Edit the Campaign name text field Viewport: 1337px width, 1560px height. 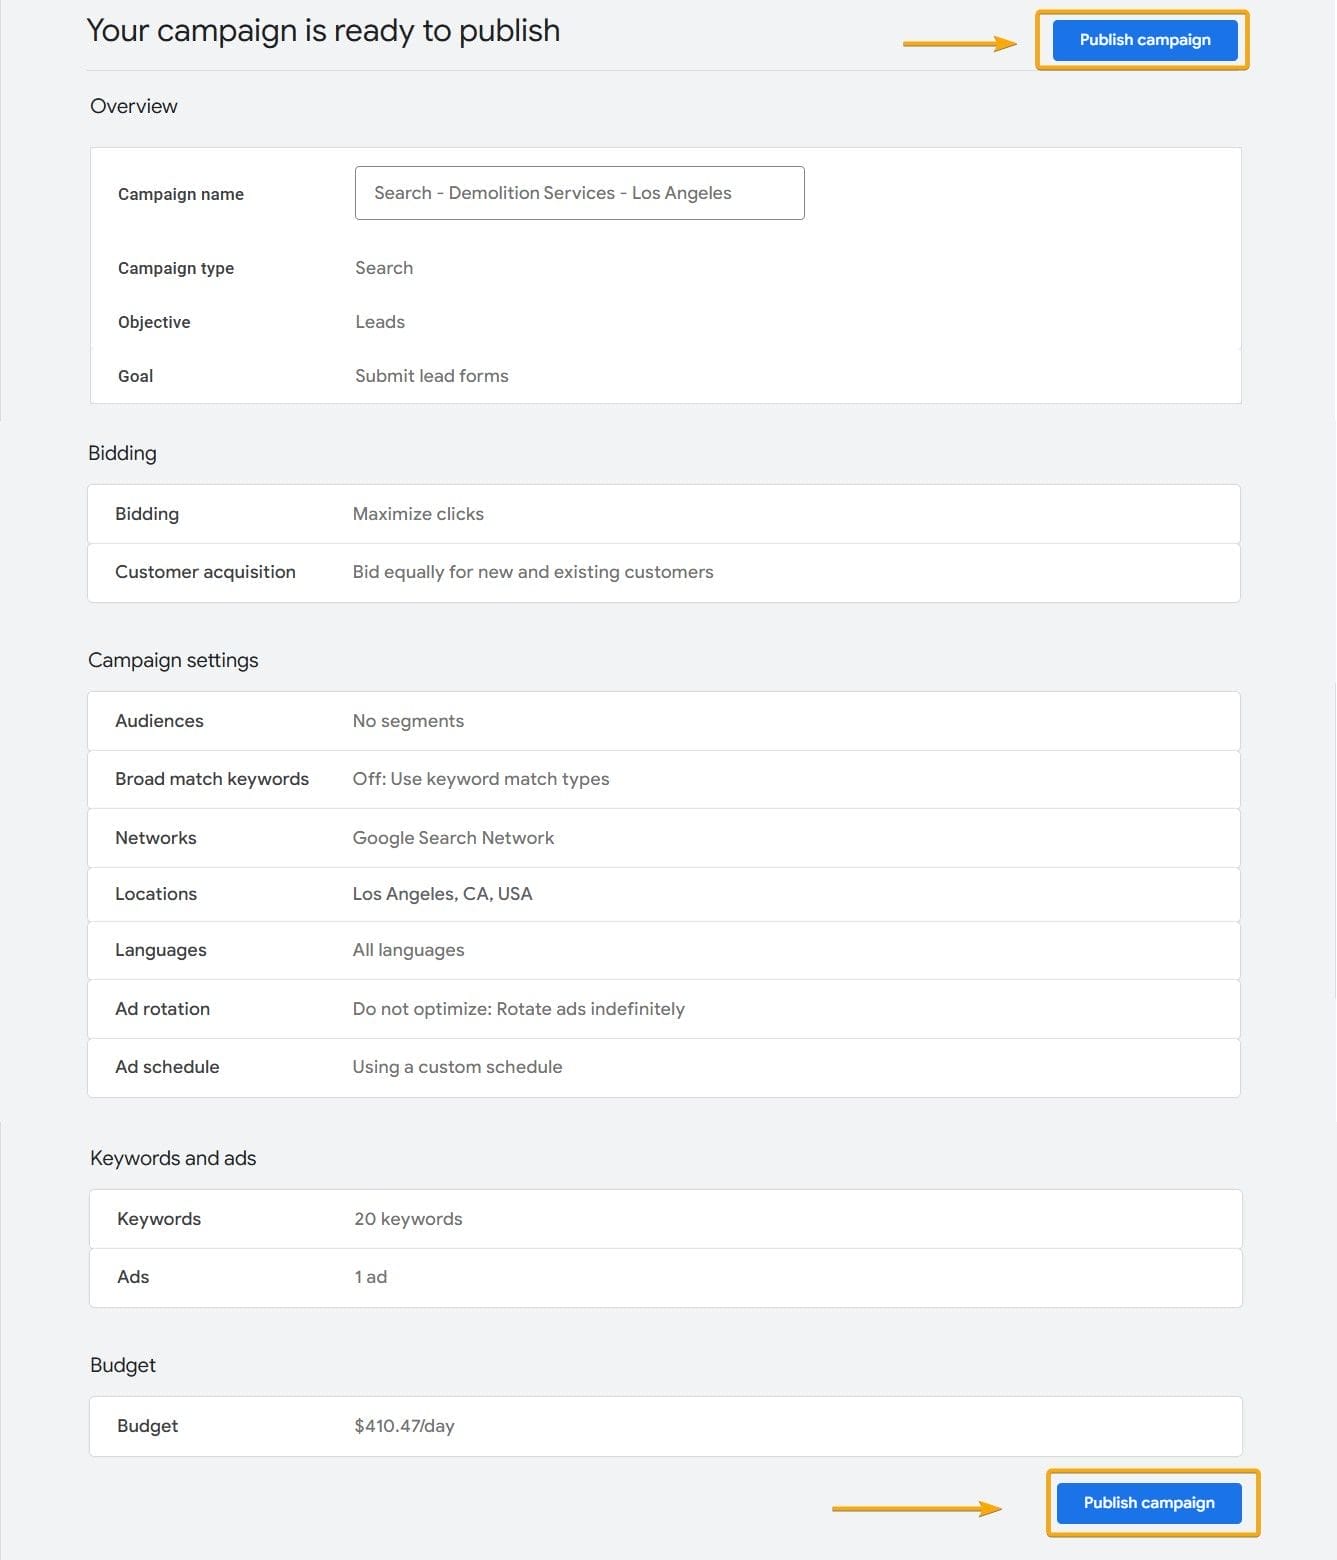[579, 193]
